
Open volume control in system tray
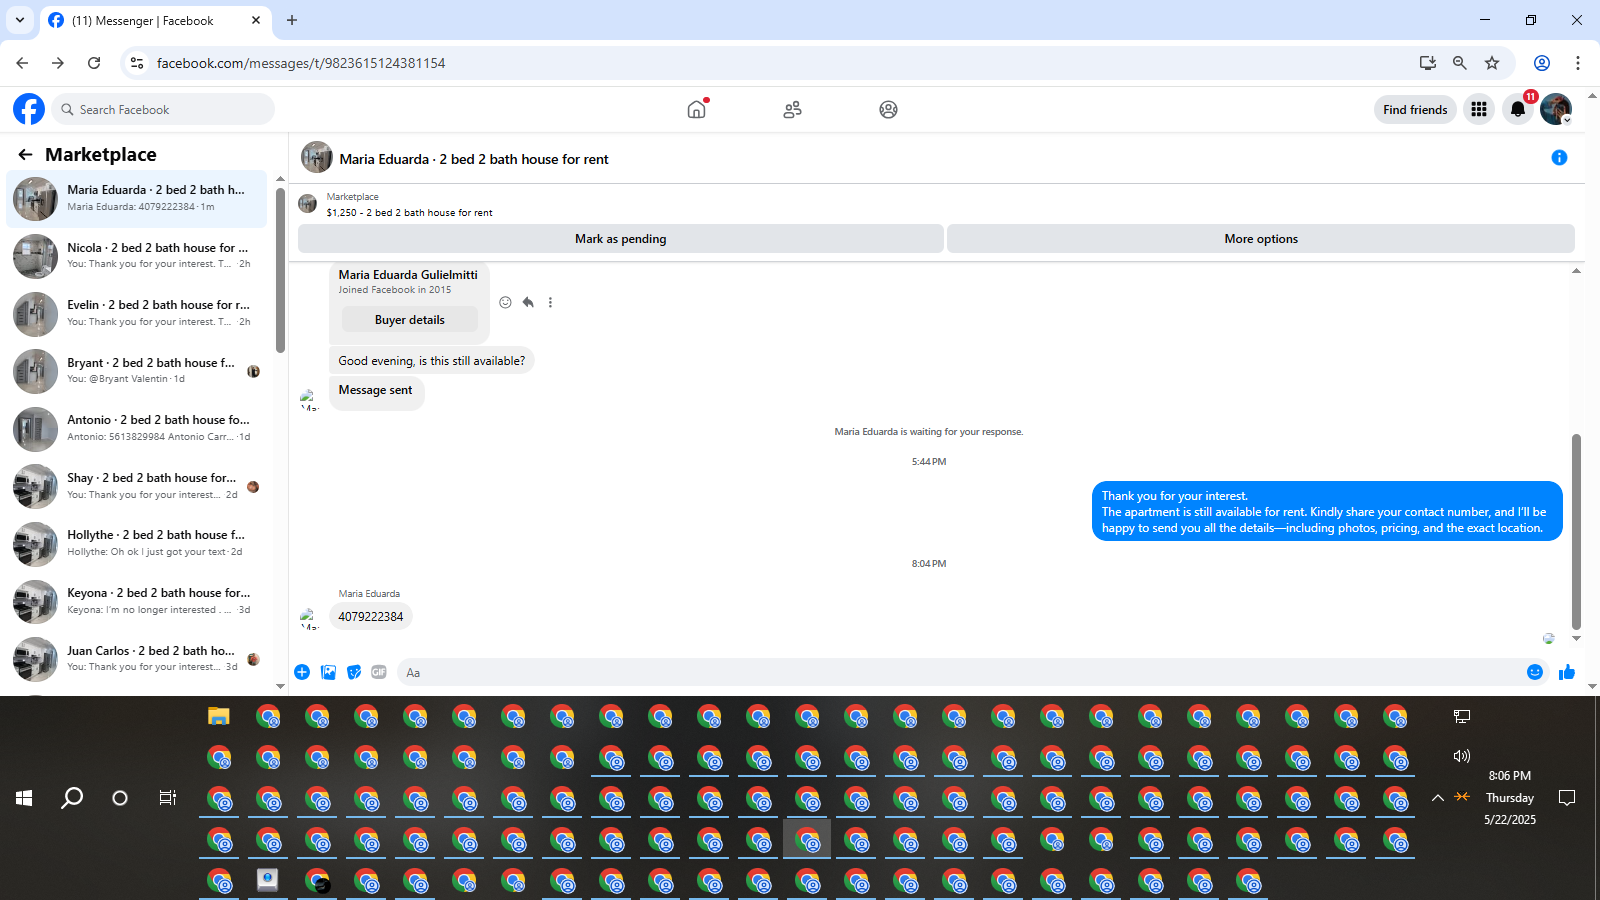pyautogui.click(x=1462, y=756)
